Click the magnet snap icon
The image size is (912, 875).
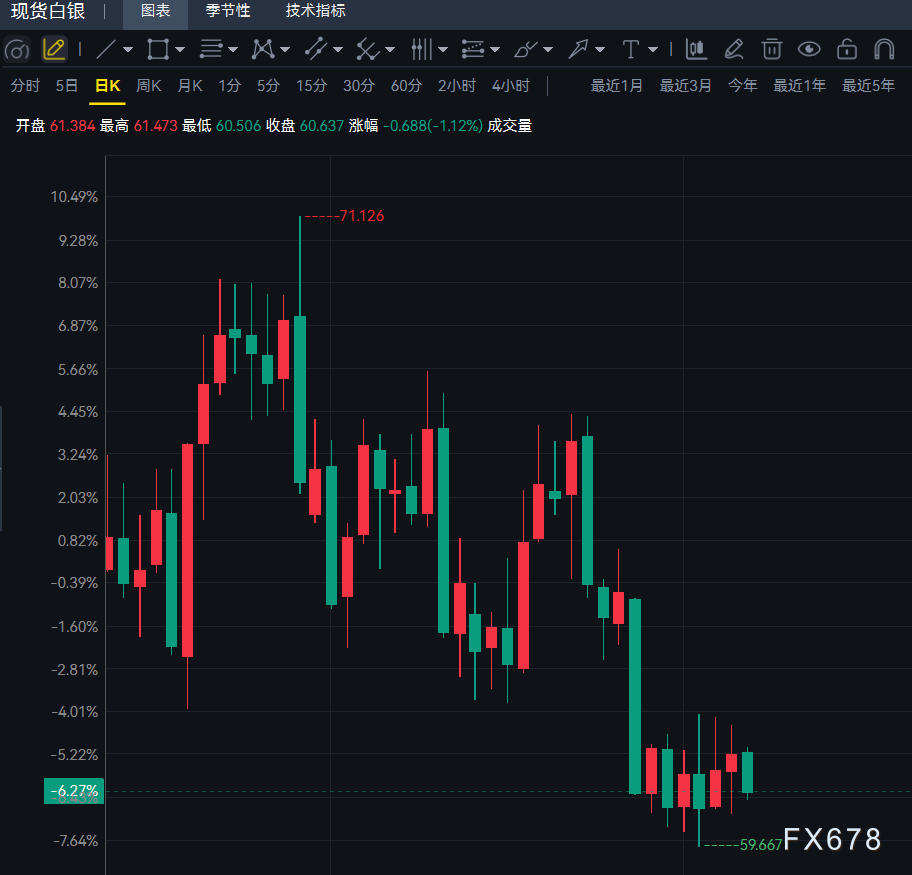pos(884,49)
